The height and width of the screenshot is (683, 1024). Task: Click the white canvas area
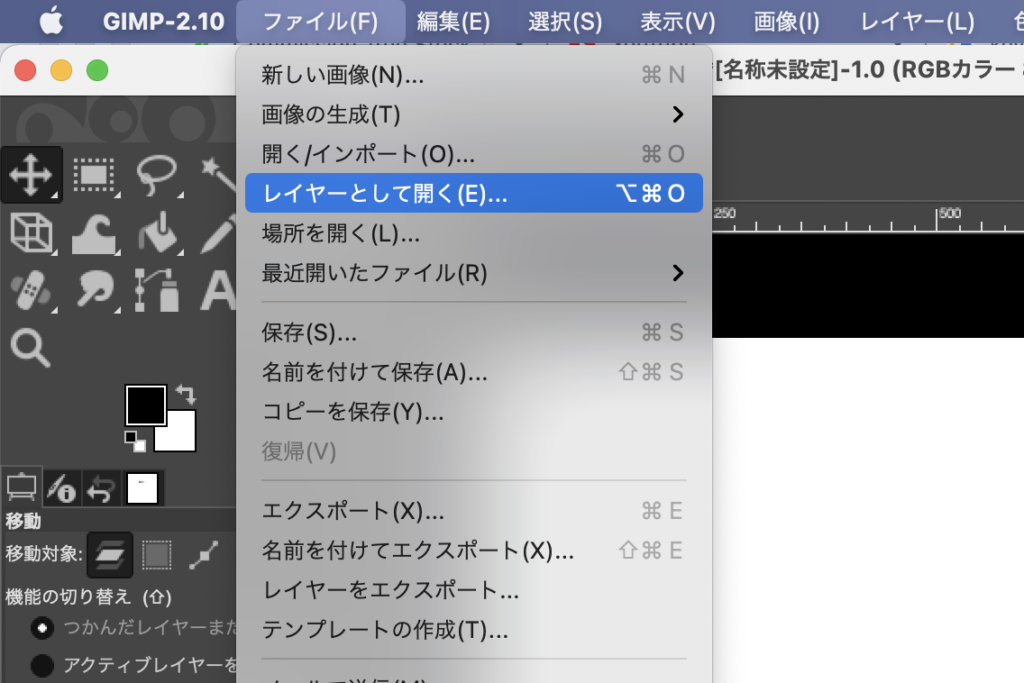click(x=868, y=510)
